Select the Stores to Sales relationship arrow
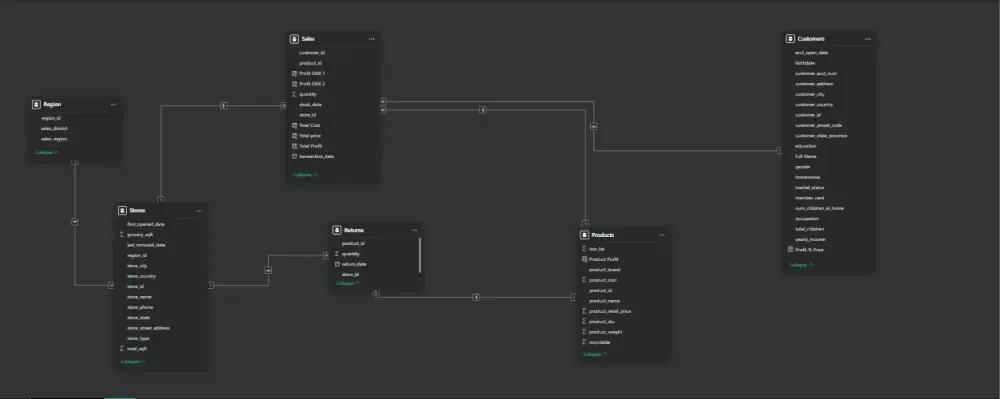1000x399 pixels. 224,105
